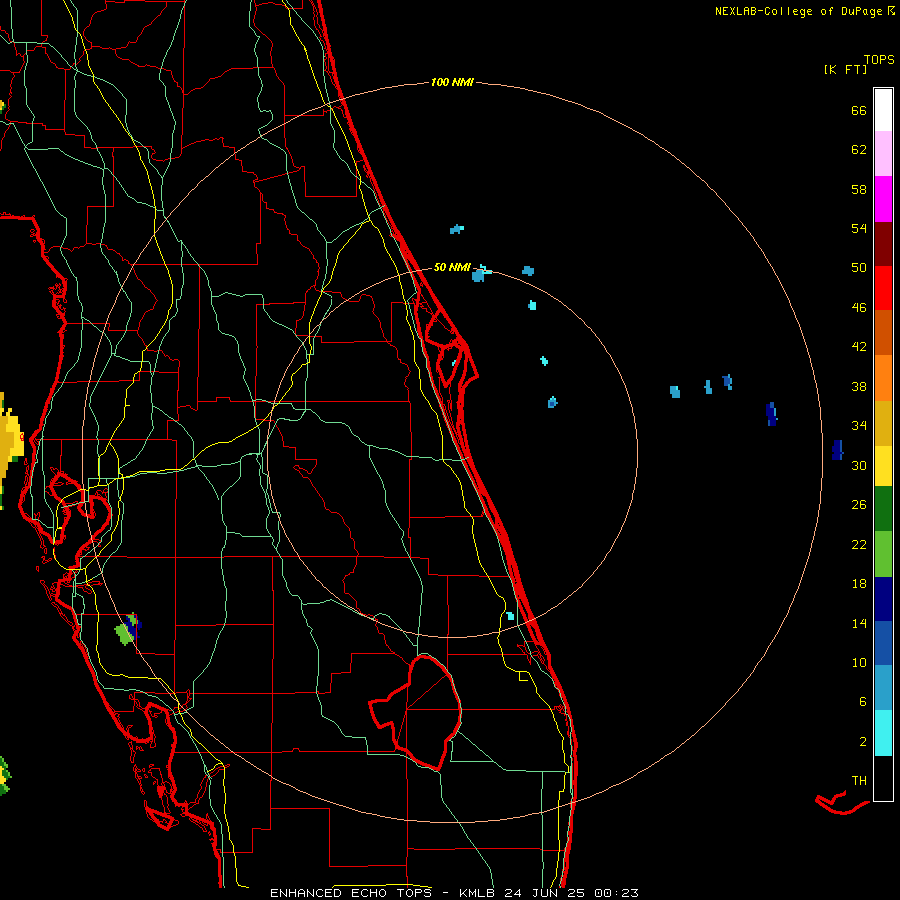Click the white color swatch in legend
Viewport: 900px width, 900px height.
(x=883, y=110)
